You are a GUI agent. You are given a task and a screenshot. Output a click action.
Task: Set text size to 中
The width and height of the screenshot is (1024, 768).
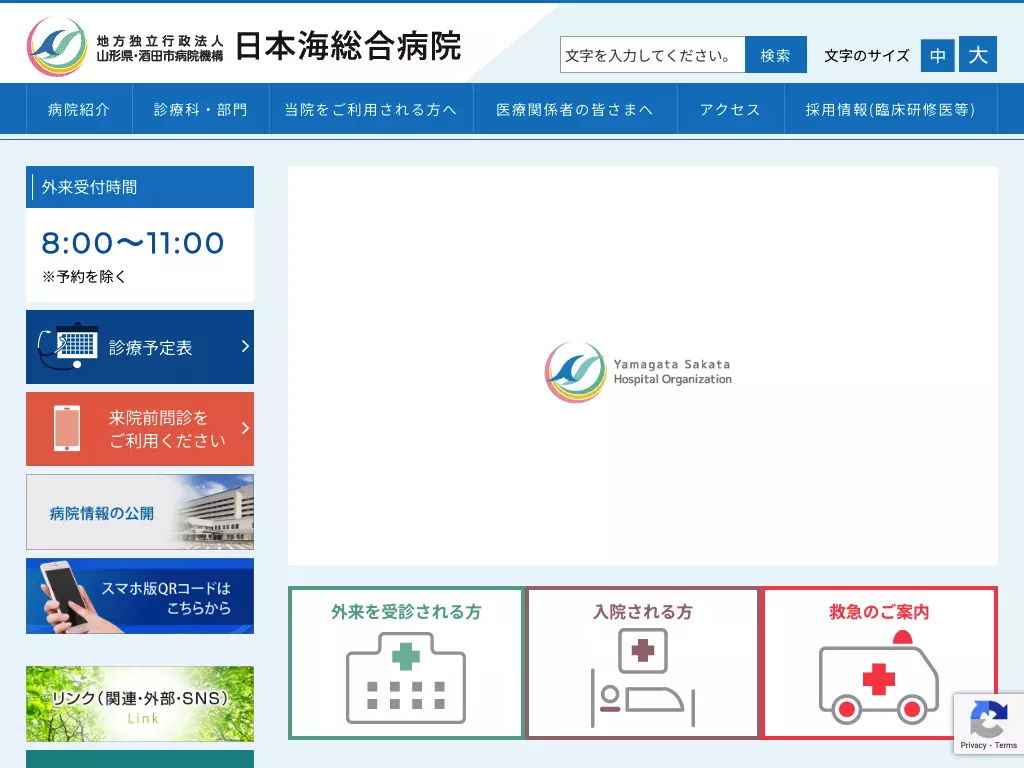click(x=937, y=55)
